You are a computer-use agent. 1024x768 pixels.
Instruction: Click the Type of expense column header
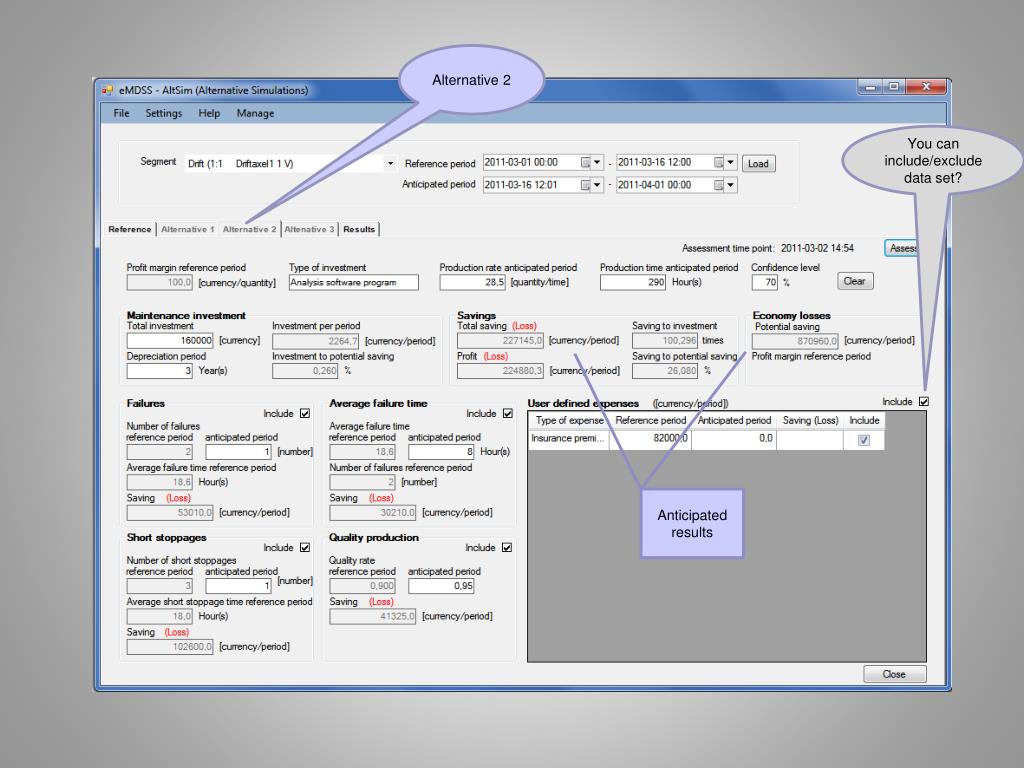click(568, 421)
